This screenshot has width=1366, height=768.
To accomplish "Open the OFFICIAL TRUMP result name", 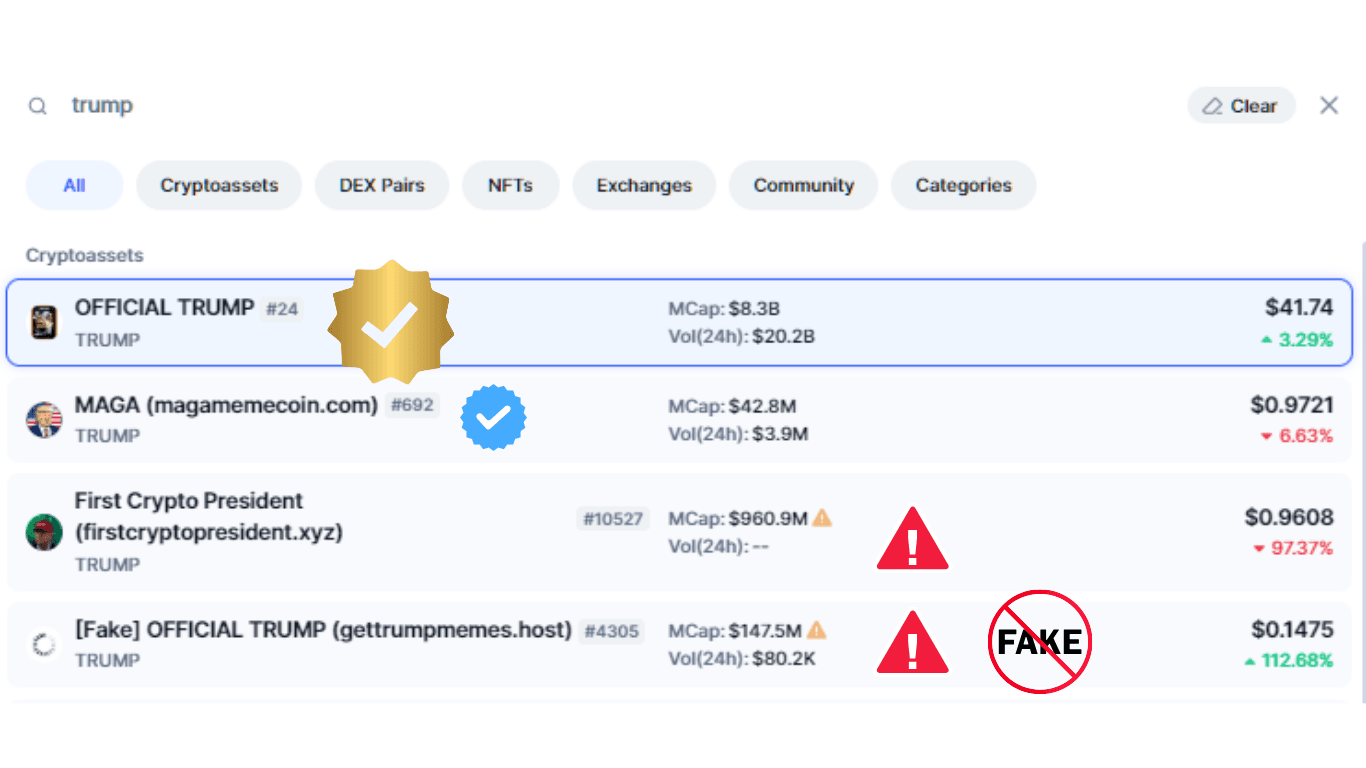I will (165, 308).
